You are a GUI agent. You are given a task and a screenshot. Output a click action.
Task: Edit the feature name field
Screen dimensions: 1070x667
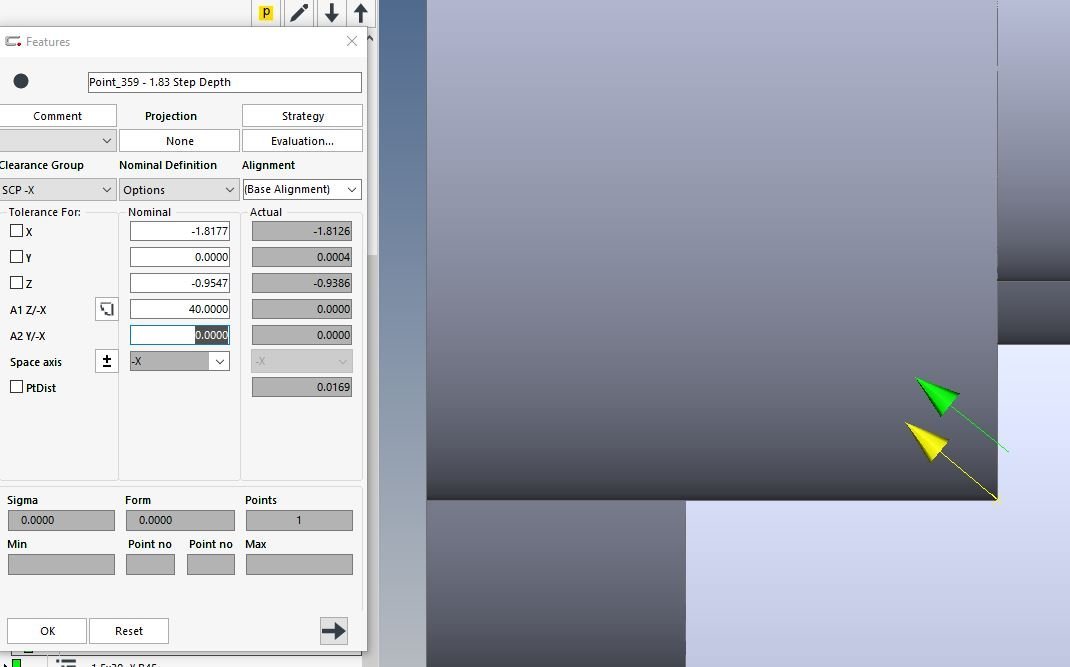tap(225, 82)
